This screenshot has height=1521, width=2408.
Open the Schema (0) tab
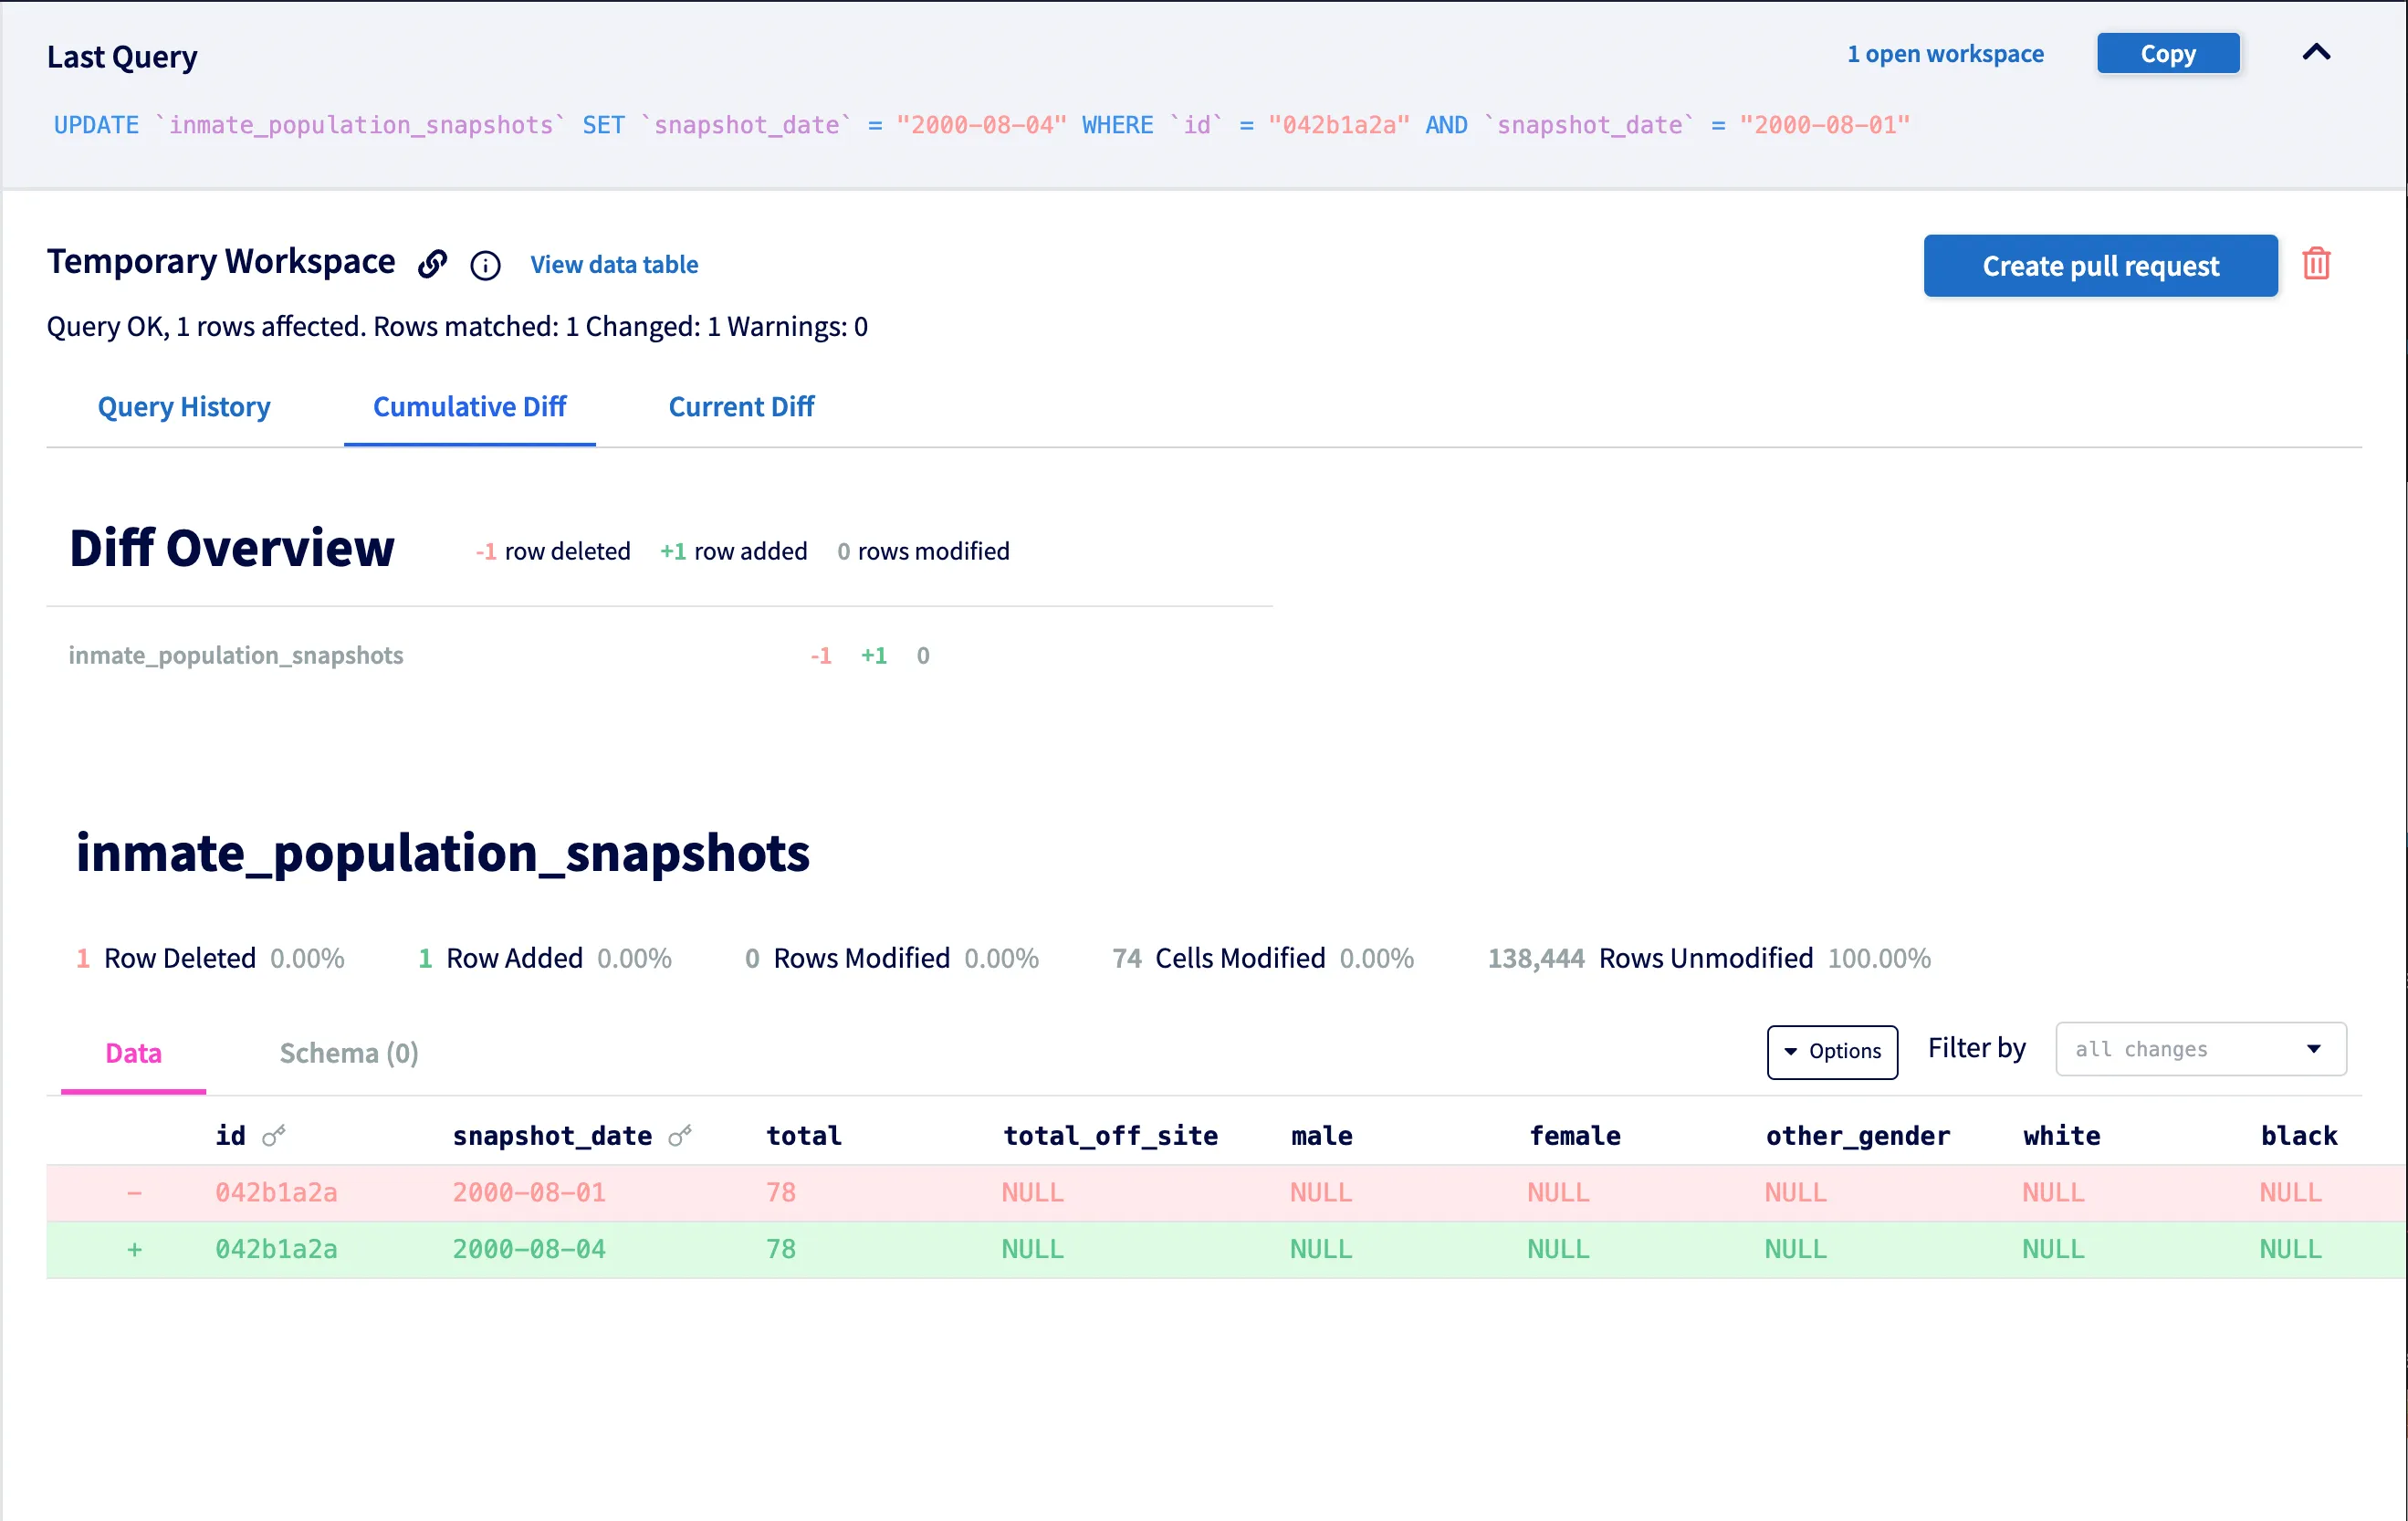point(348,1053)
